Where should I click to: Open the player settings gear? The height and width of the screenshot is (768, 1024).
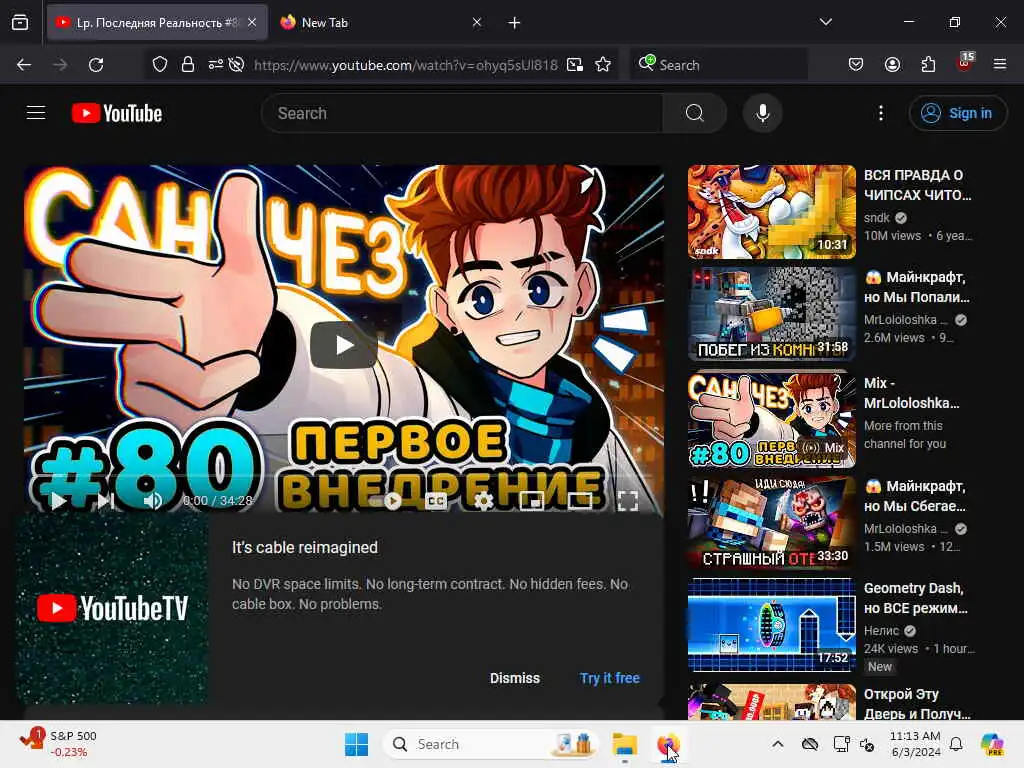[x=483, y=501]
